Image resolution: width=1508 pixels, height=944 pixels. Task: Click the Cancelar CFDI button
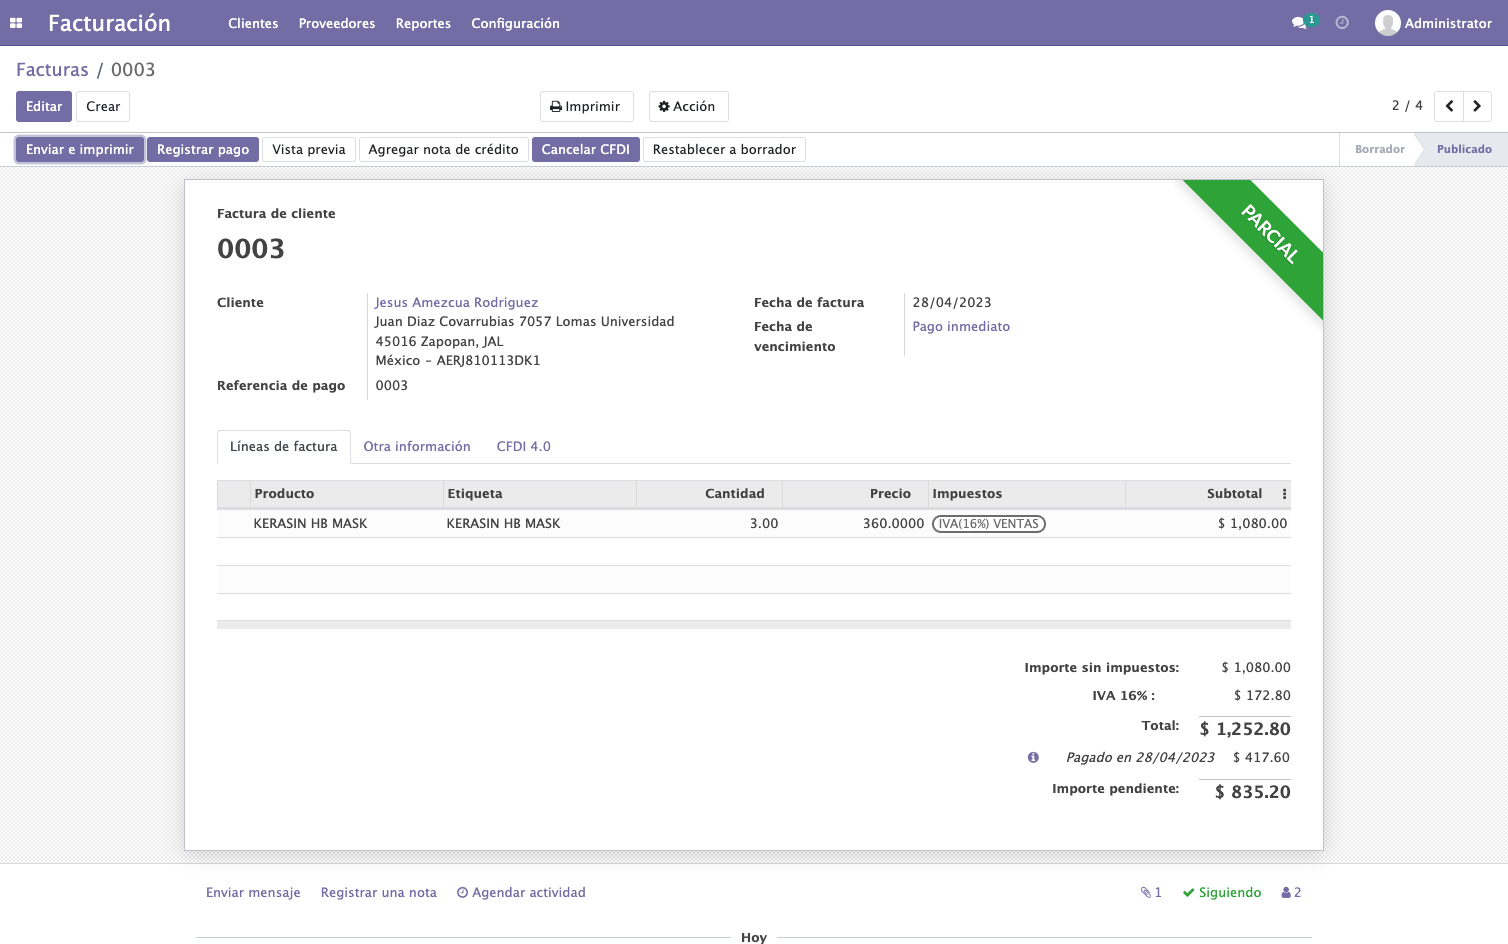pos(586,150)
